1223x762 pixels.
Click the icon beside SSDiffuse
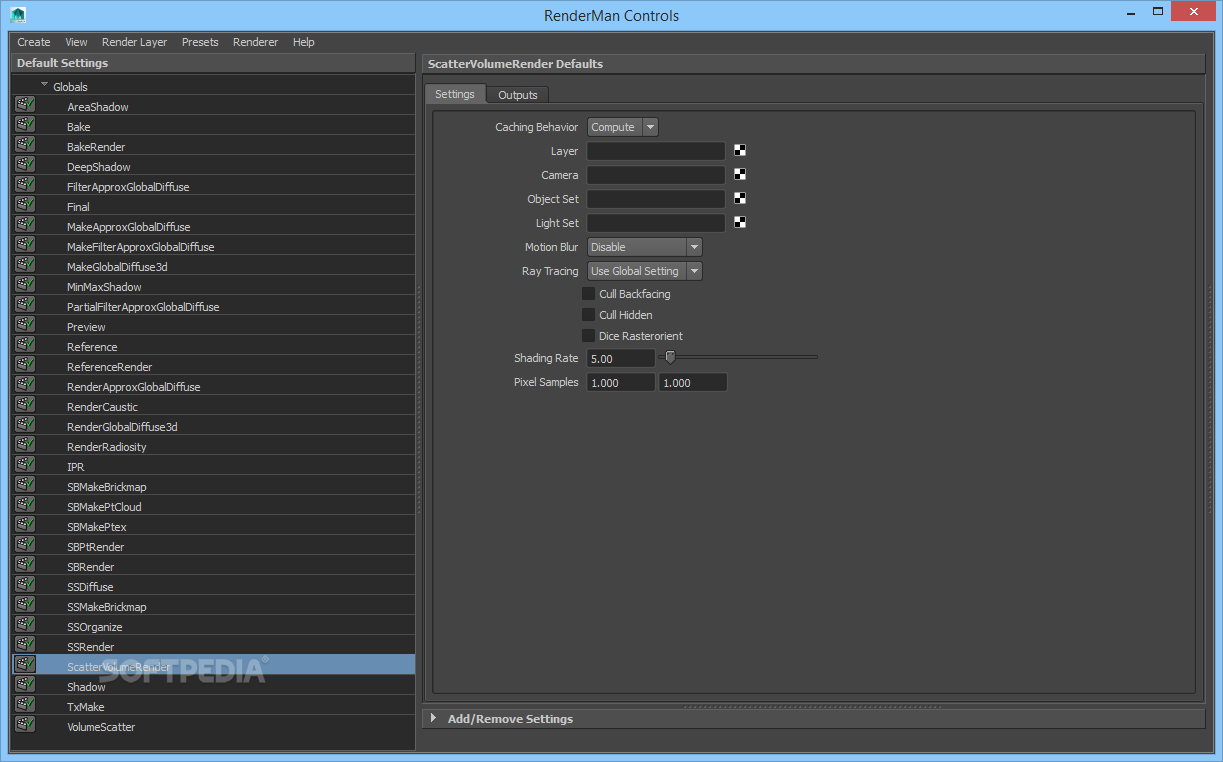25,584
